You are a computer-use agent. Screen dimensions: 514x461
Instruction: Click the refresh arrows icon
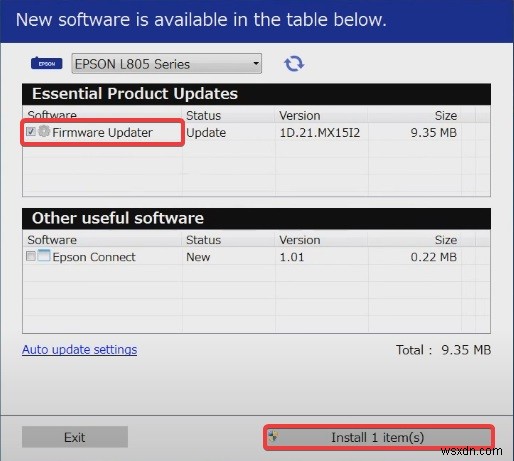pyautogui.click(x=294, y=63)
